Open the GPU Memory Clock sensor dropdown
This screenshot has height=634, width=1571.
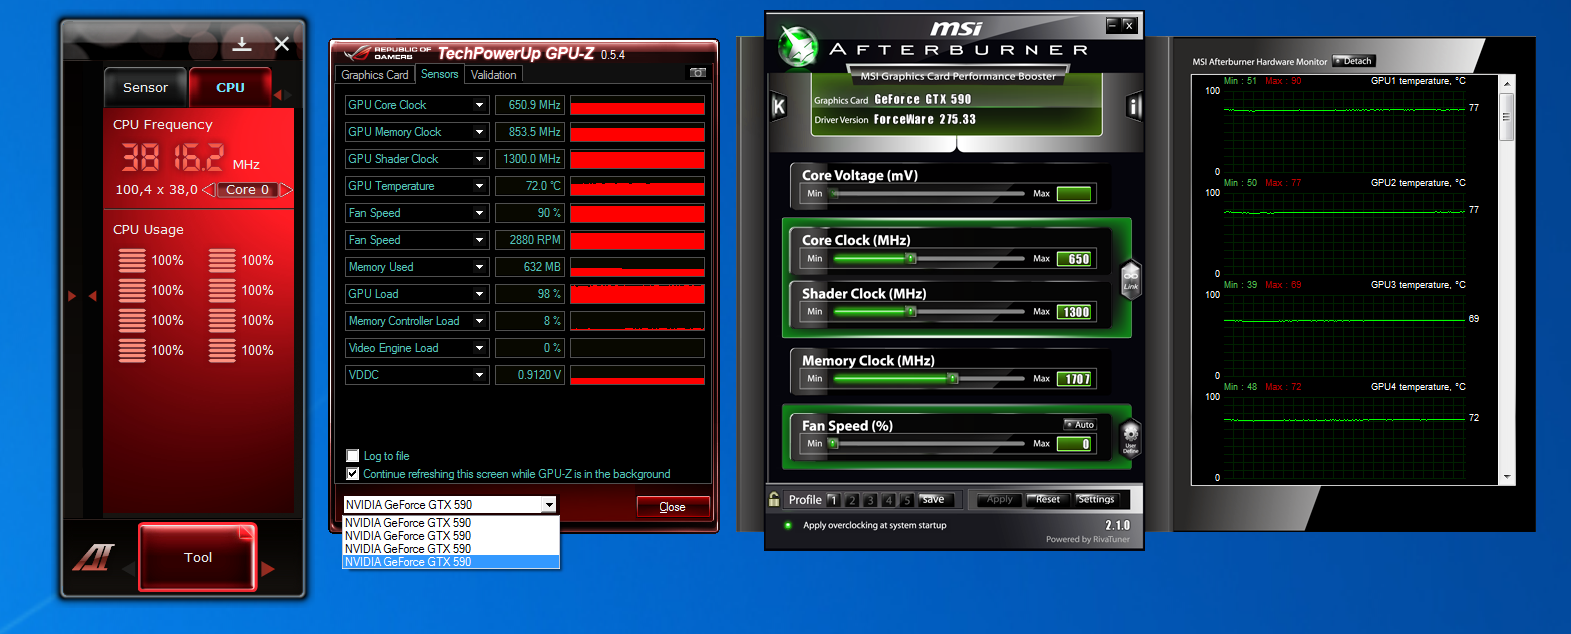pyautogui.click(x=480, y=132)
